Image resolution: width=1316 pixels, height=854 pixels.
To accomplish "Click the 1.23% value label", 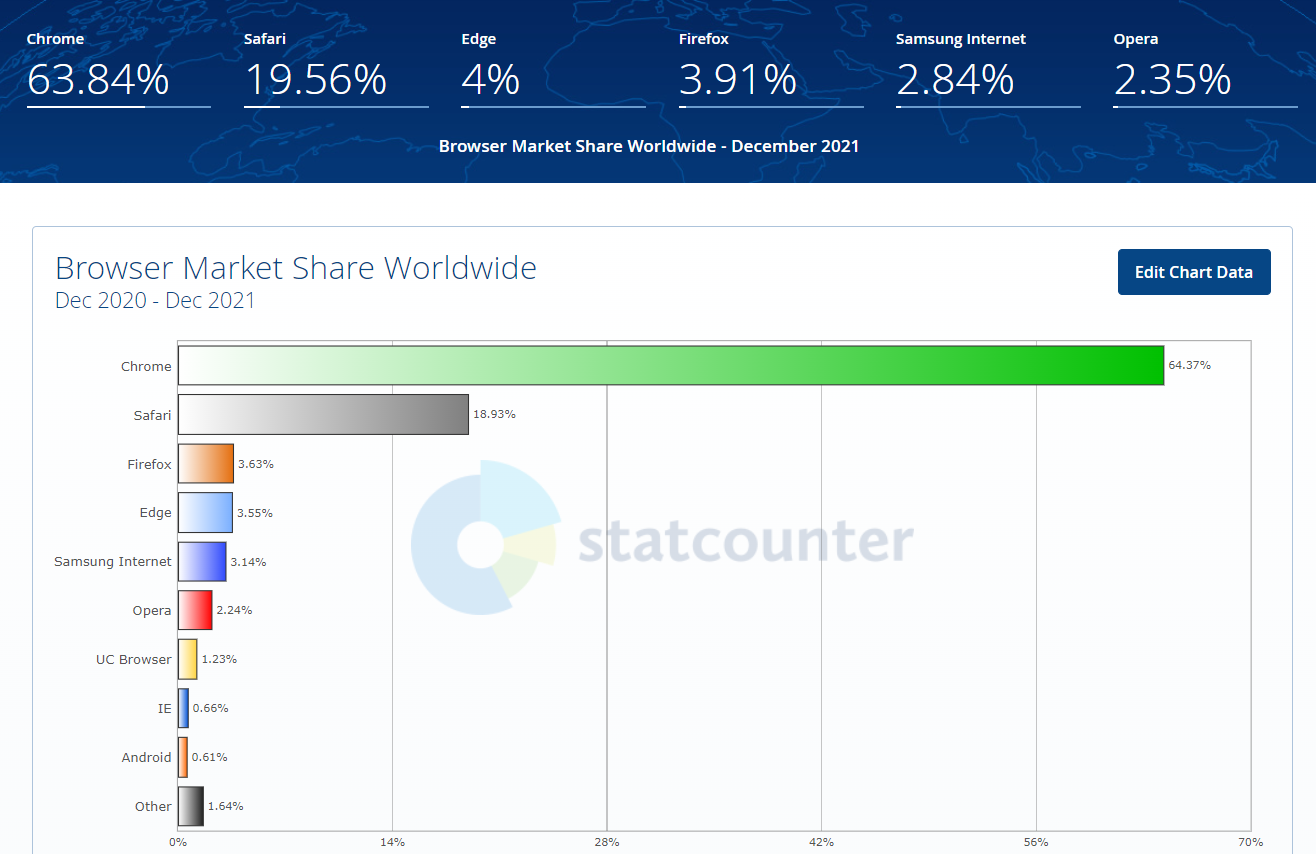I will pyautogui.click(x=219, y=660).
